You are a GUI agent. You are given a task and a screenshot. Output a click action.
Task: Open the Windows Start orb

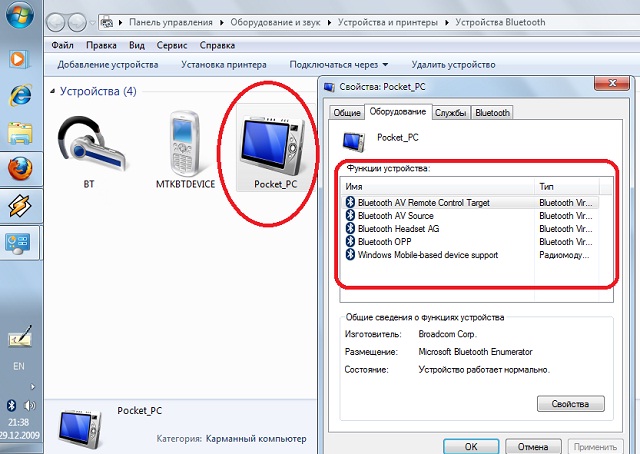click(x=19, y=13)
